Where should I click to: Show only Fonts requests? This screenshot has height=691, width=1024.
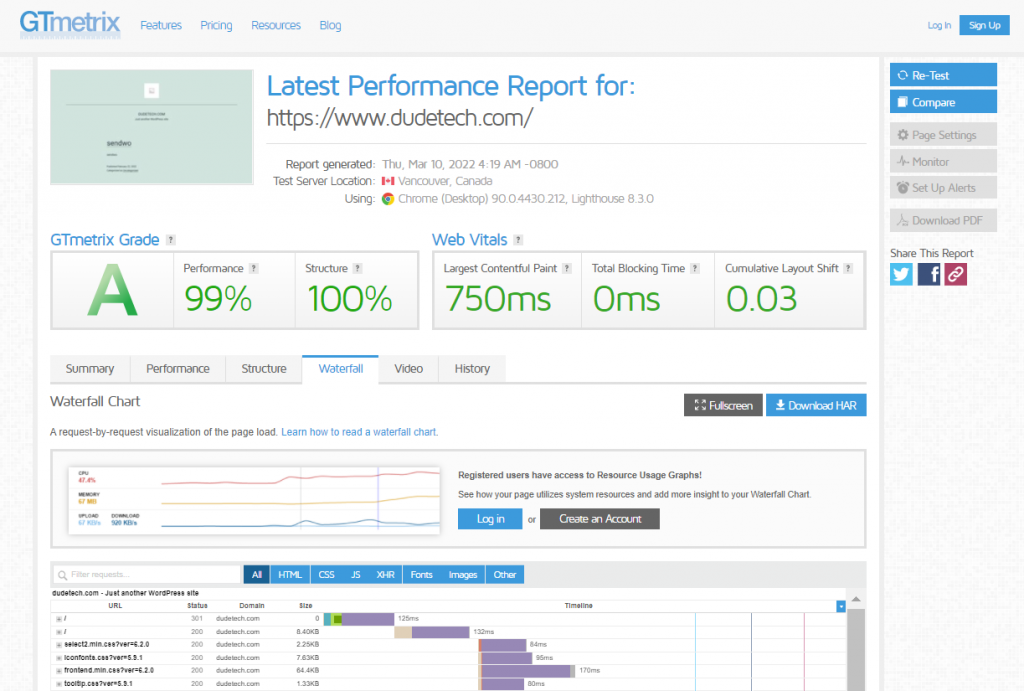422,575
